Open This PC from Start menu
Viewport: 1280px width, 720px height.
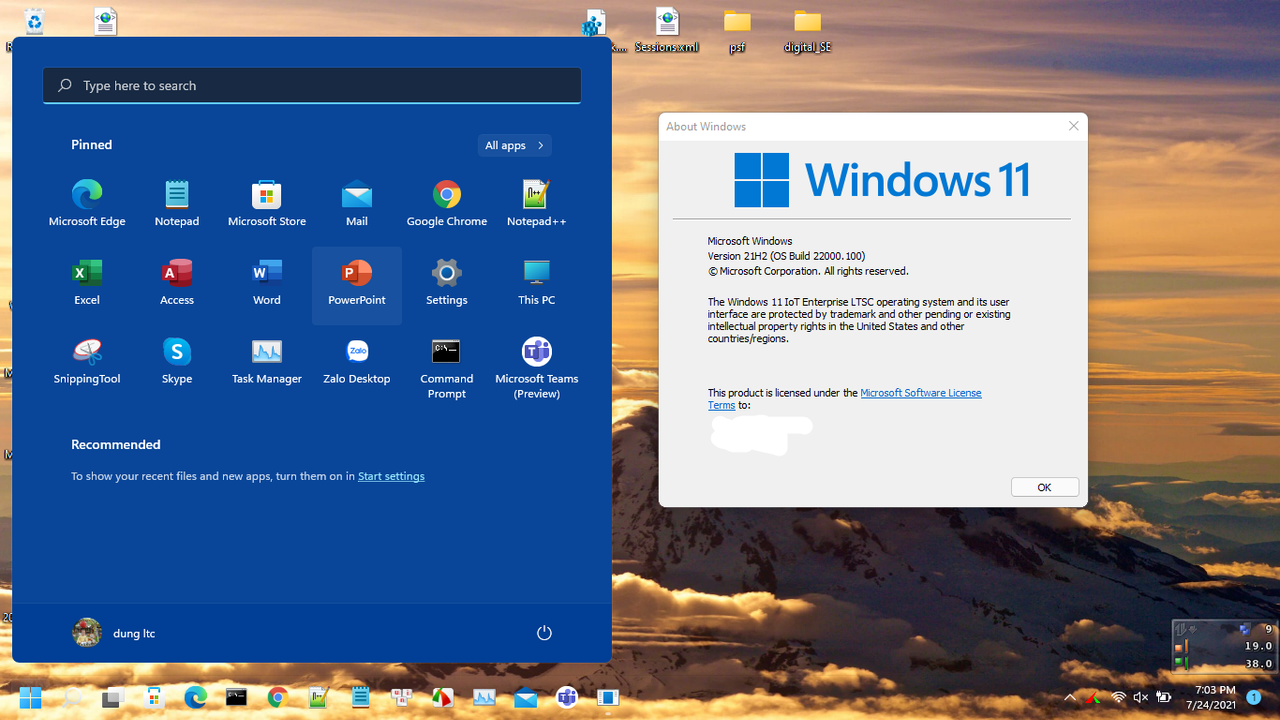(x=537, y=283)
